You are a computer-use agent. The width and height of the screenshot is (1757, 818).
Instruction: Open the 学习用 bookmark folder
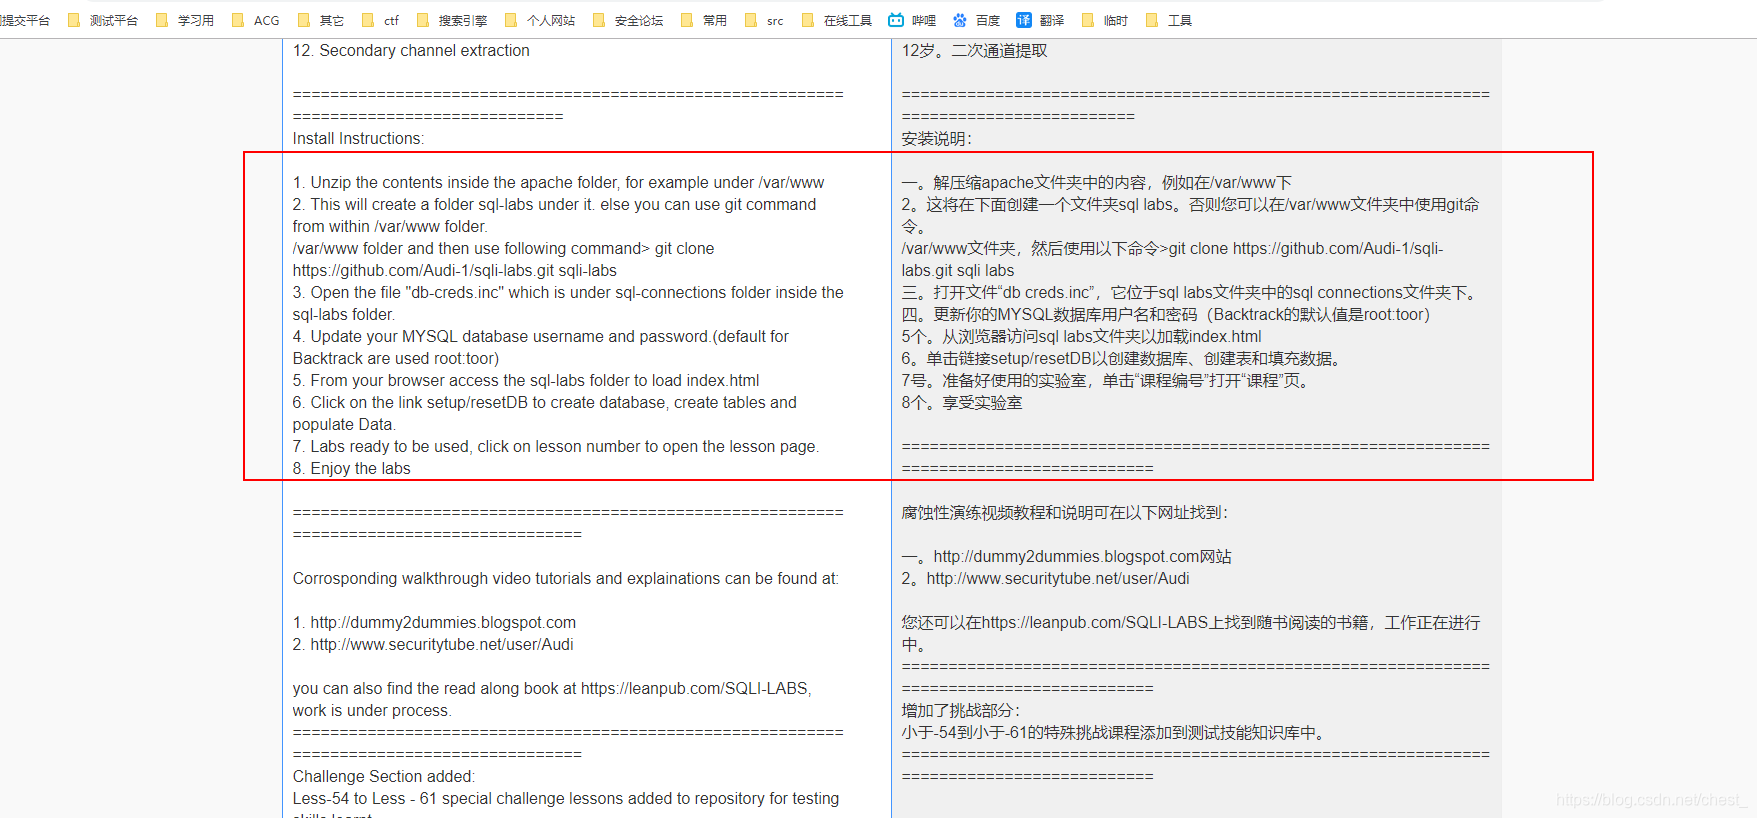[x=185, y=20]
